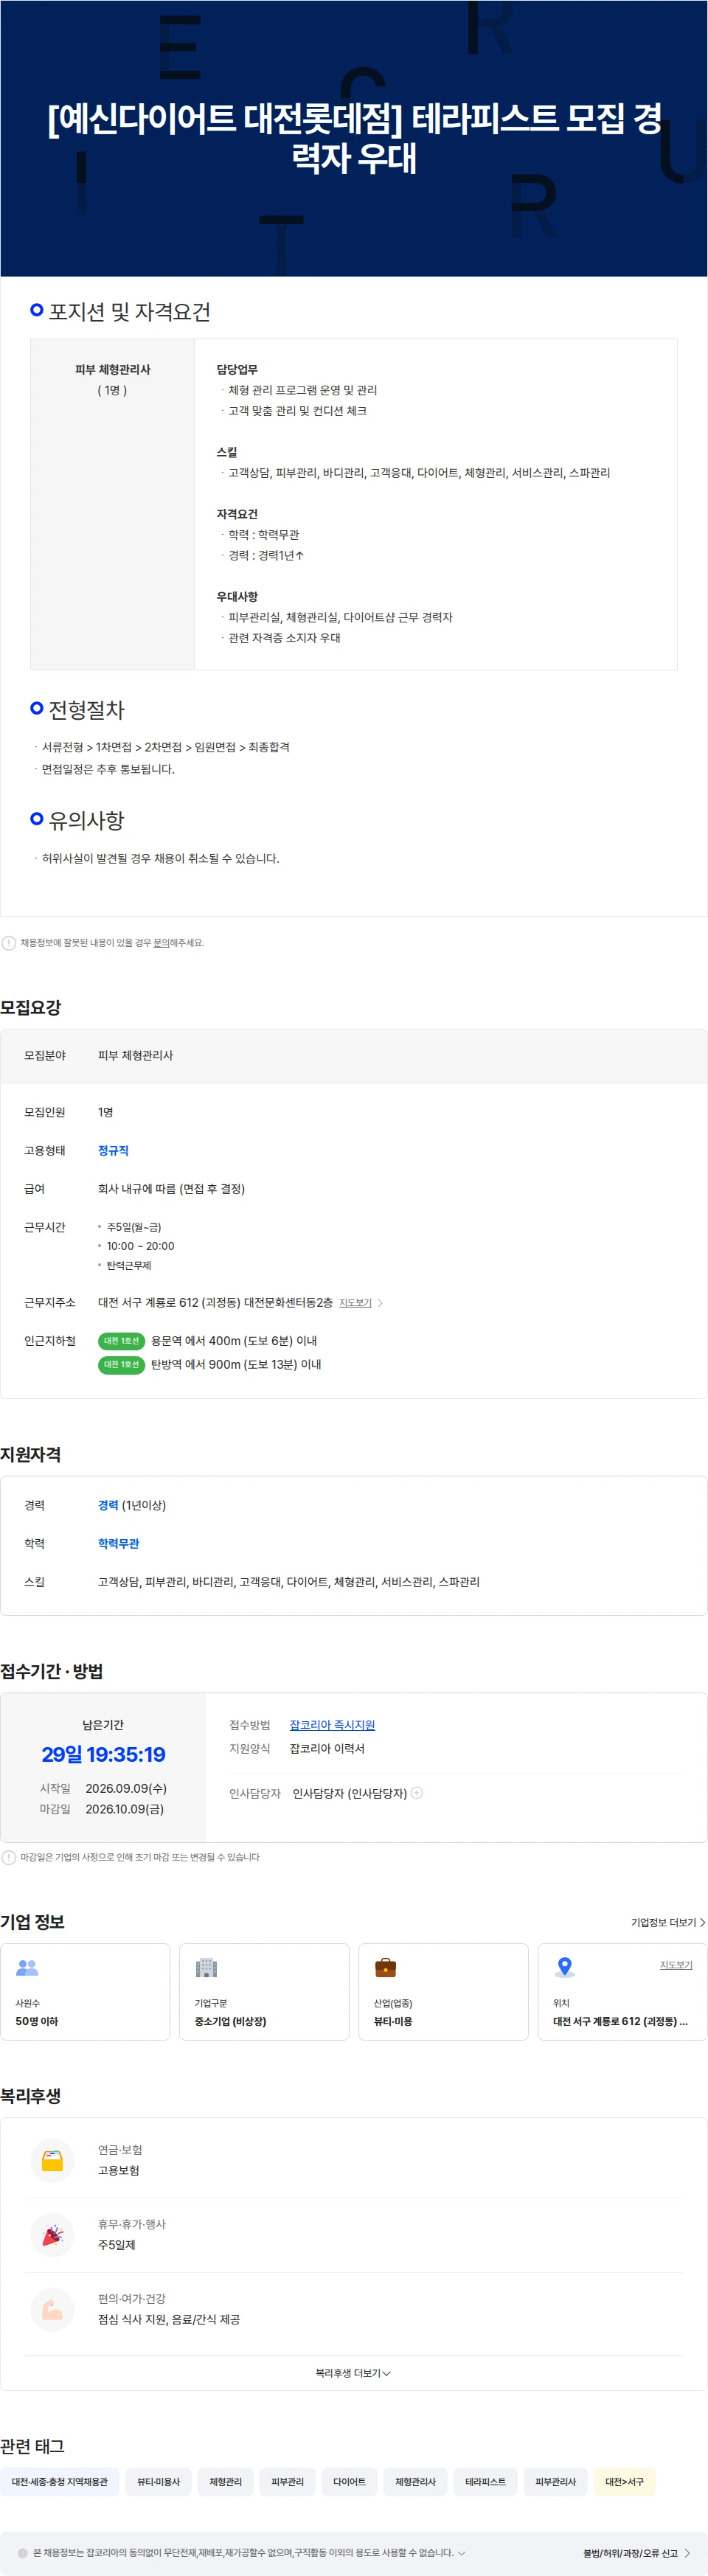
Task: Select the 피부관리 tag
Action: click(x=288, y=2481)
